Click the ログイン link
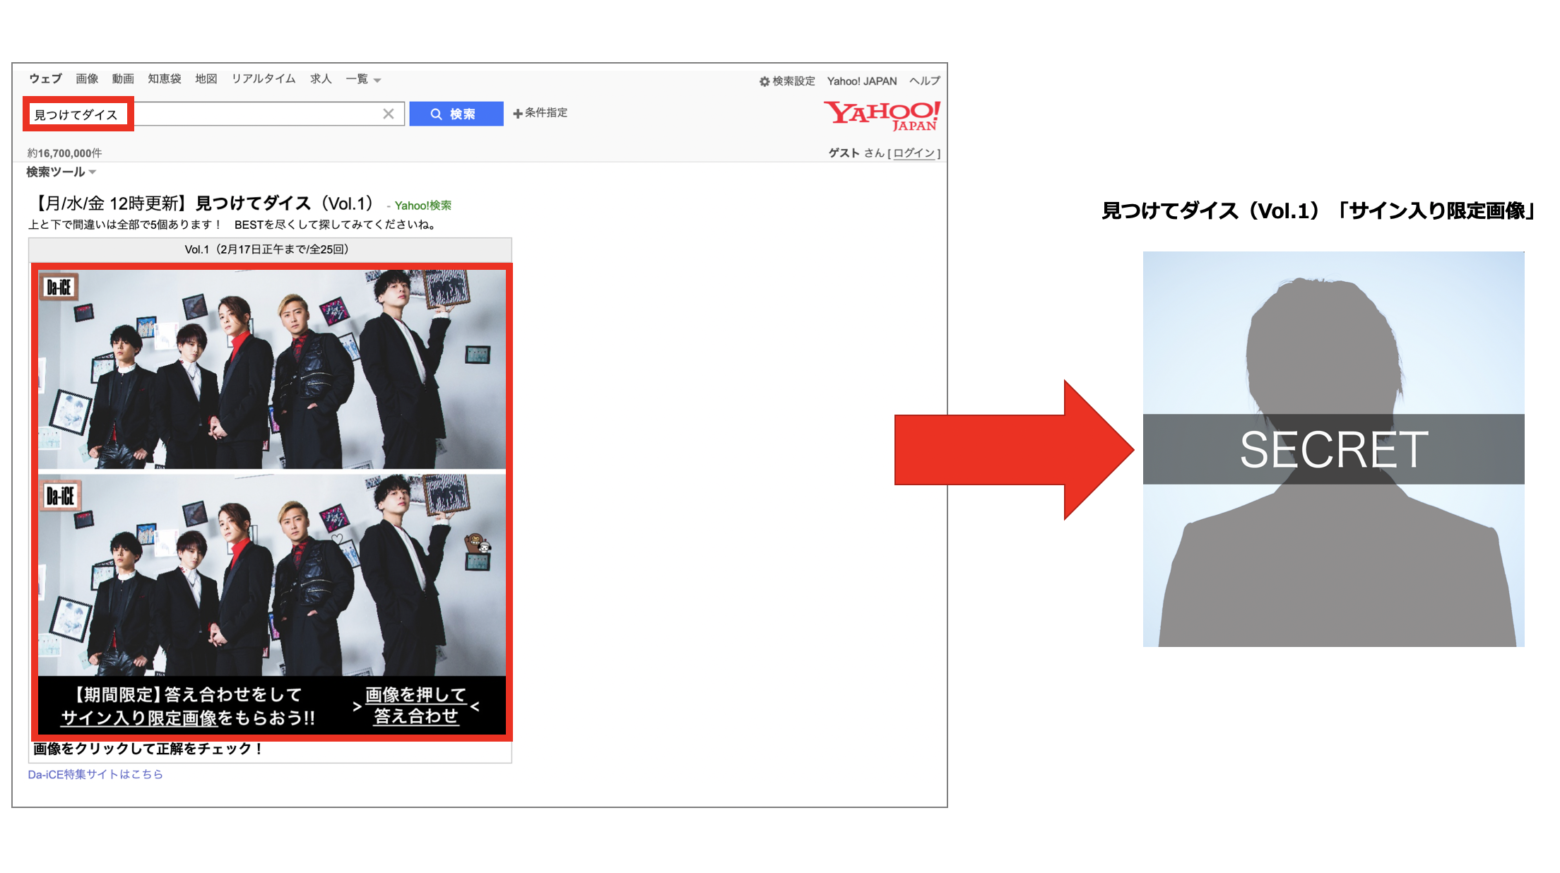Viewport: 1560px width, 873px height. click(x=914, y=153)
